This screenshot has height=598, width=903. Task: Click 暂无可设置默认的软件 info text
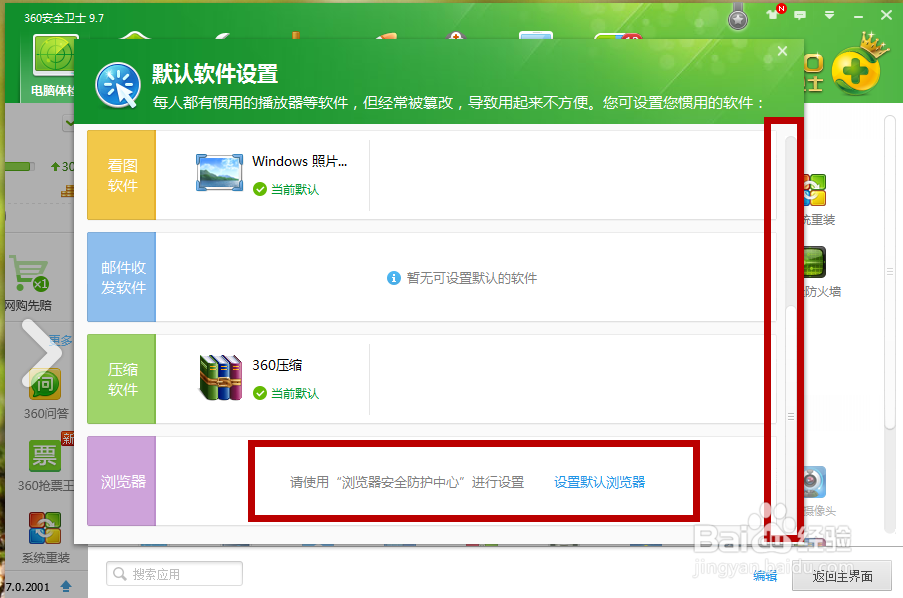coord(472,278)
